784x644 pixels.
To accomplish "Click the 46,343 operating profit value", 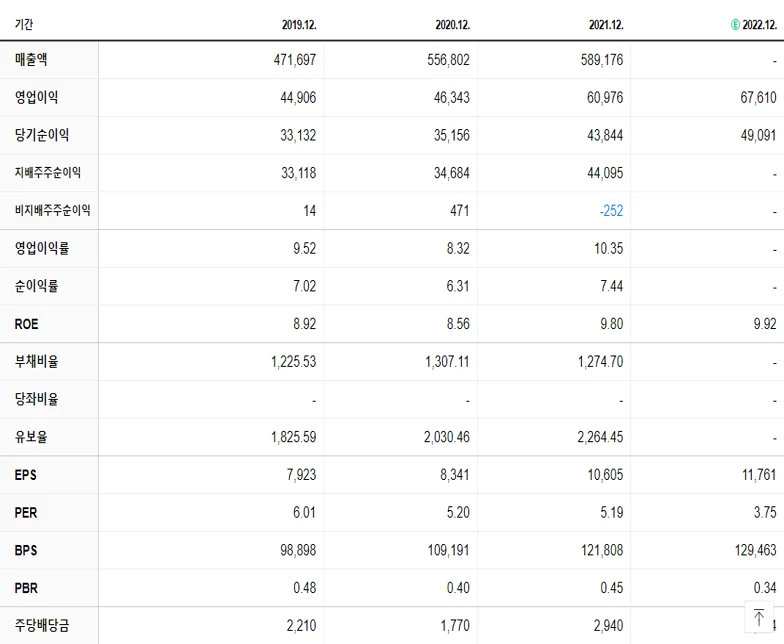I will click(452, 98).
